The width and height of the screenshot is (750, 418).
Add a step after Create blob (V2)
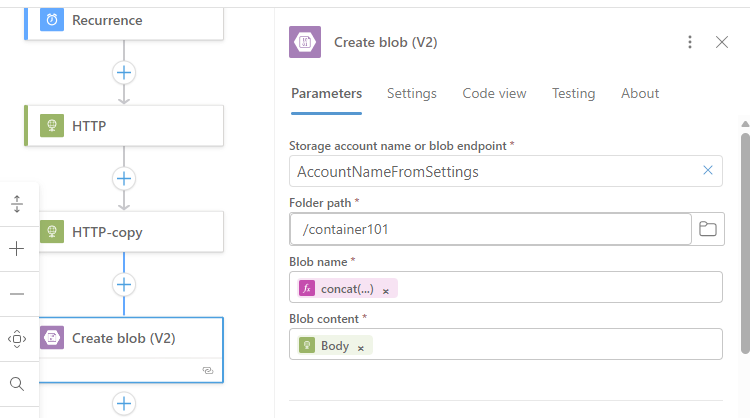coord(124,404)
